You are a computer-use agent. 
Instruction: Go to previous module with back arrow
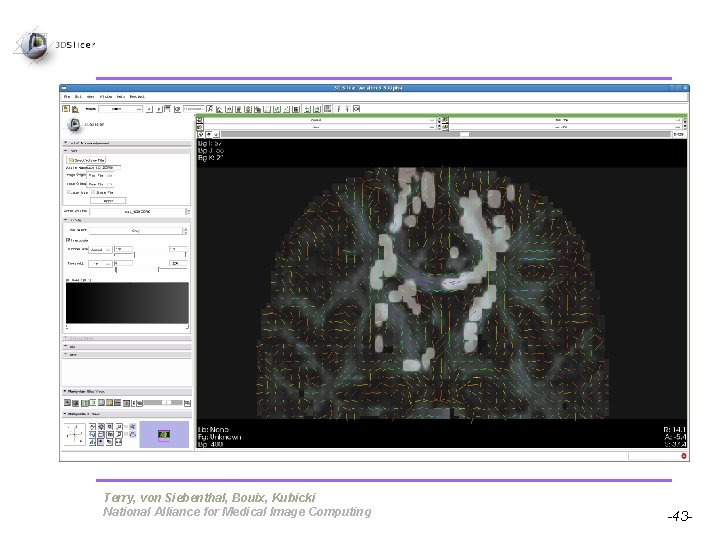149,109
